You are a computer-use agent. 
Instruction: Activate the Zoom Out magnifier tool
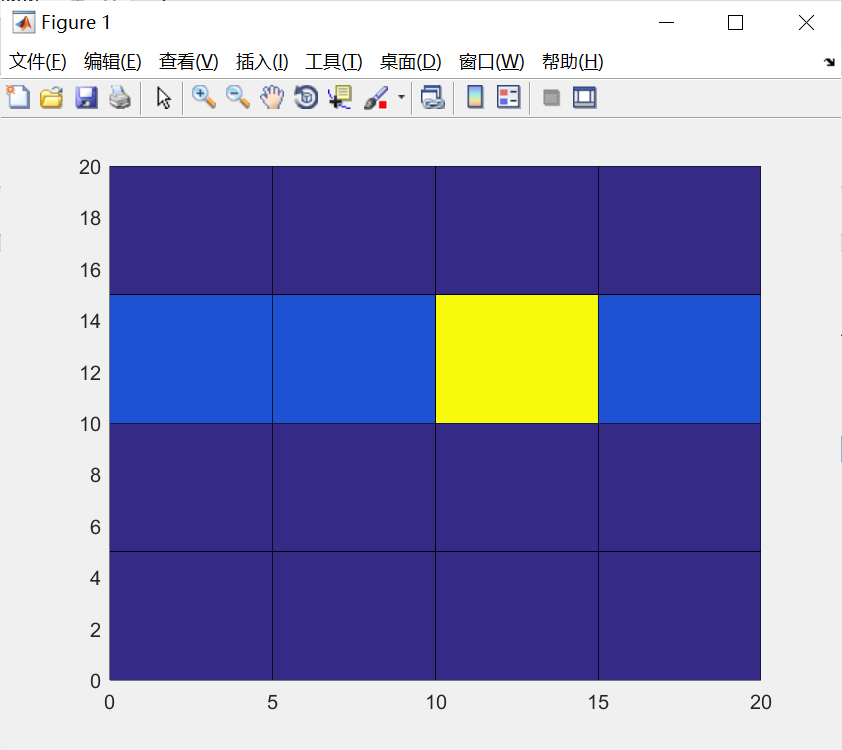(x=238, y=98)
